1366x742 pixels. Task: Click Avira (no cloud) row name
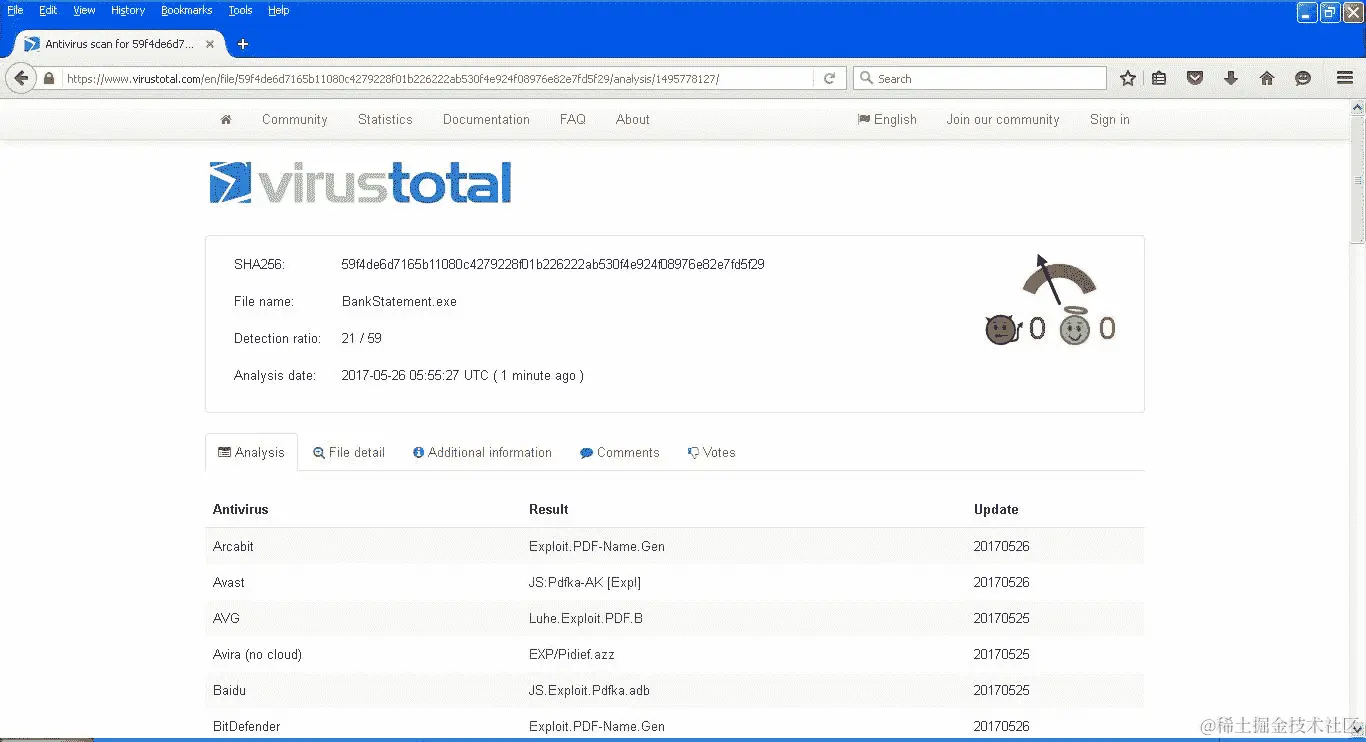click(257, 654)
